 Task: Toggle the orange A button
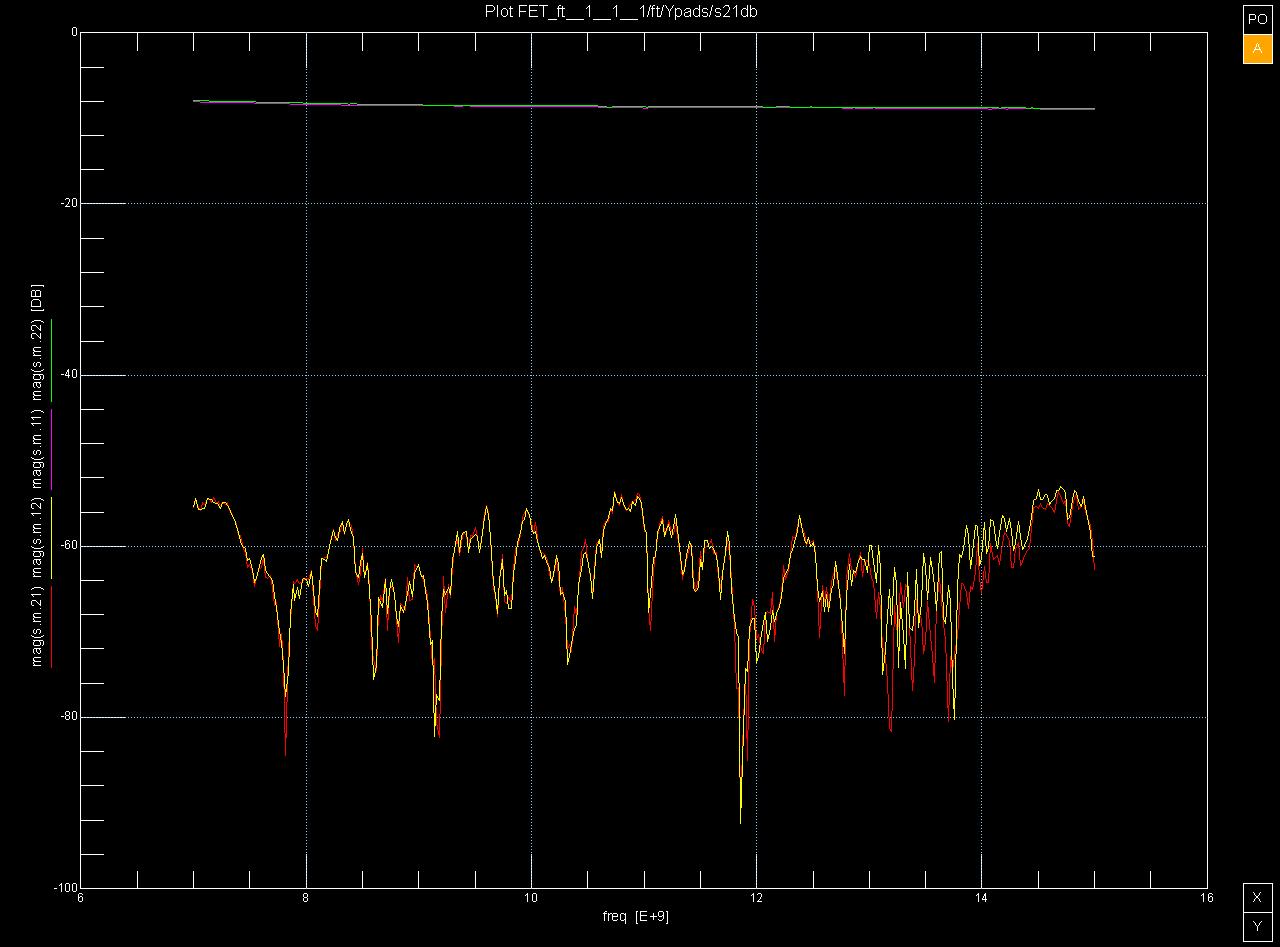pyautogui.click(x=1257, y=49)
